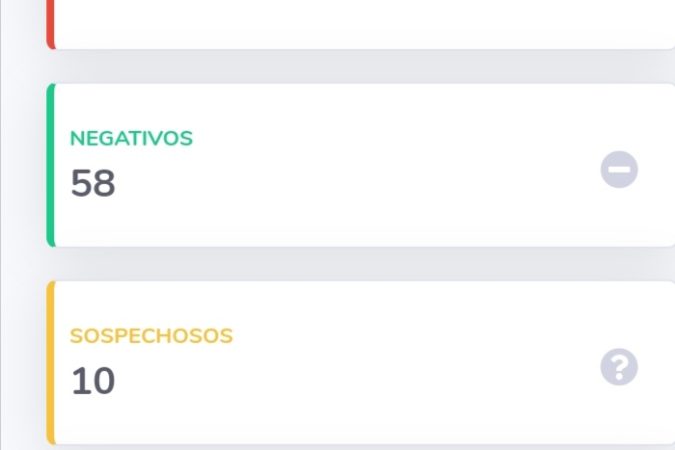The image size is (675, 450).
Task: Click the gray question mark icon
Action: tap(619, 367)
